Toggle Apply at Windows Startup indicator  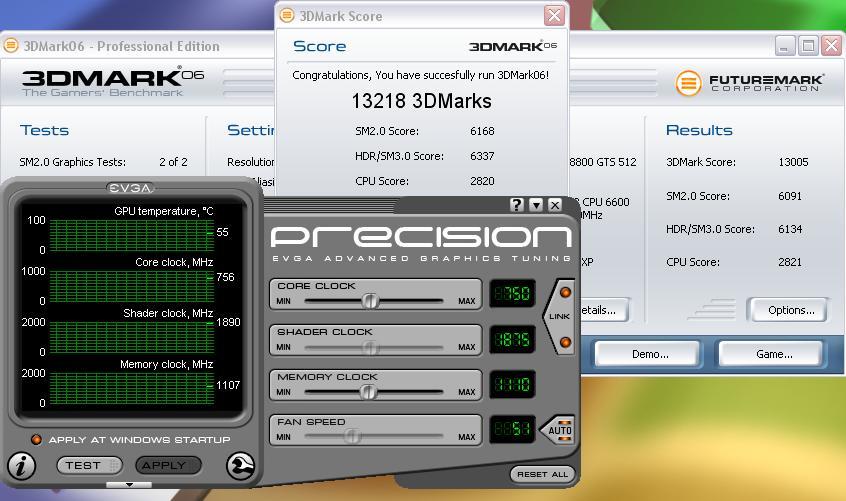click(36, 440)
